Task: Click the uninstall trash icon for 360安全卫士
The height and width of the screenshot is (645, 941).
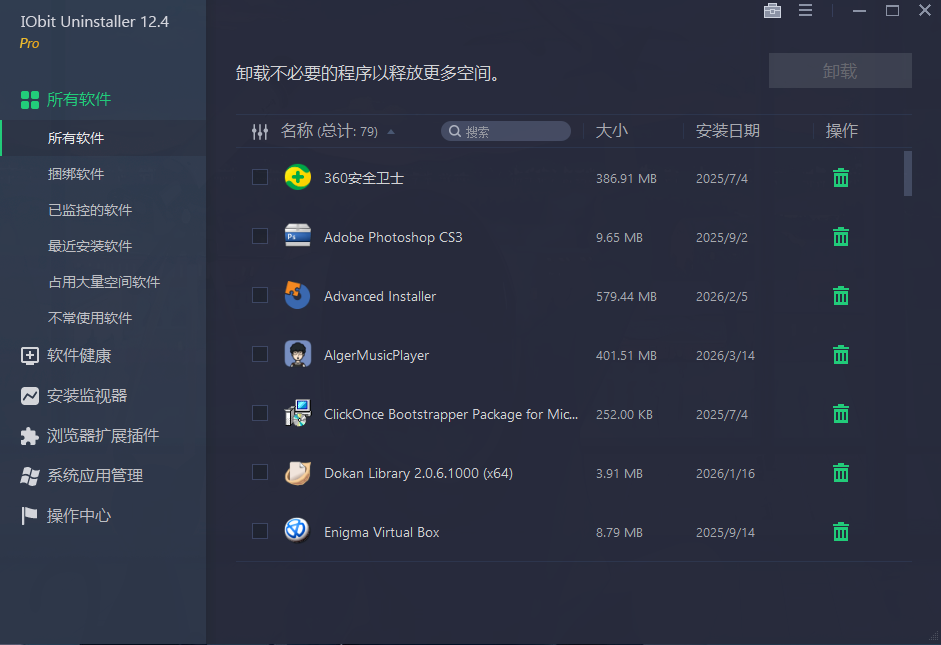Action: [840, 178]
